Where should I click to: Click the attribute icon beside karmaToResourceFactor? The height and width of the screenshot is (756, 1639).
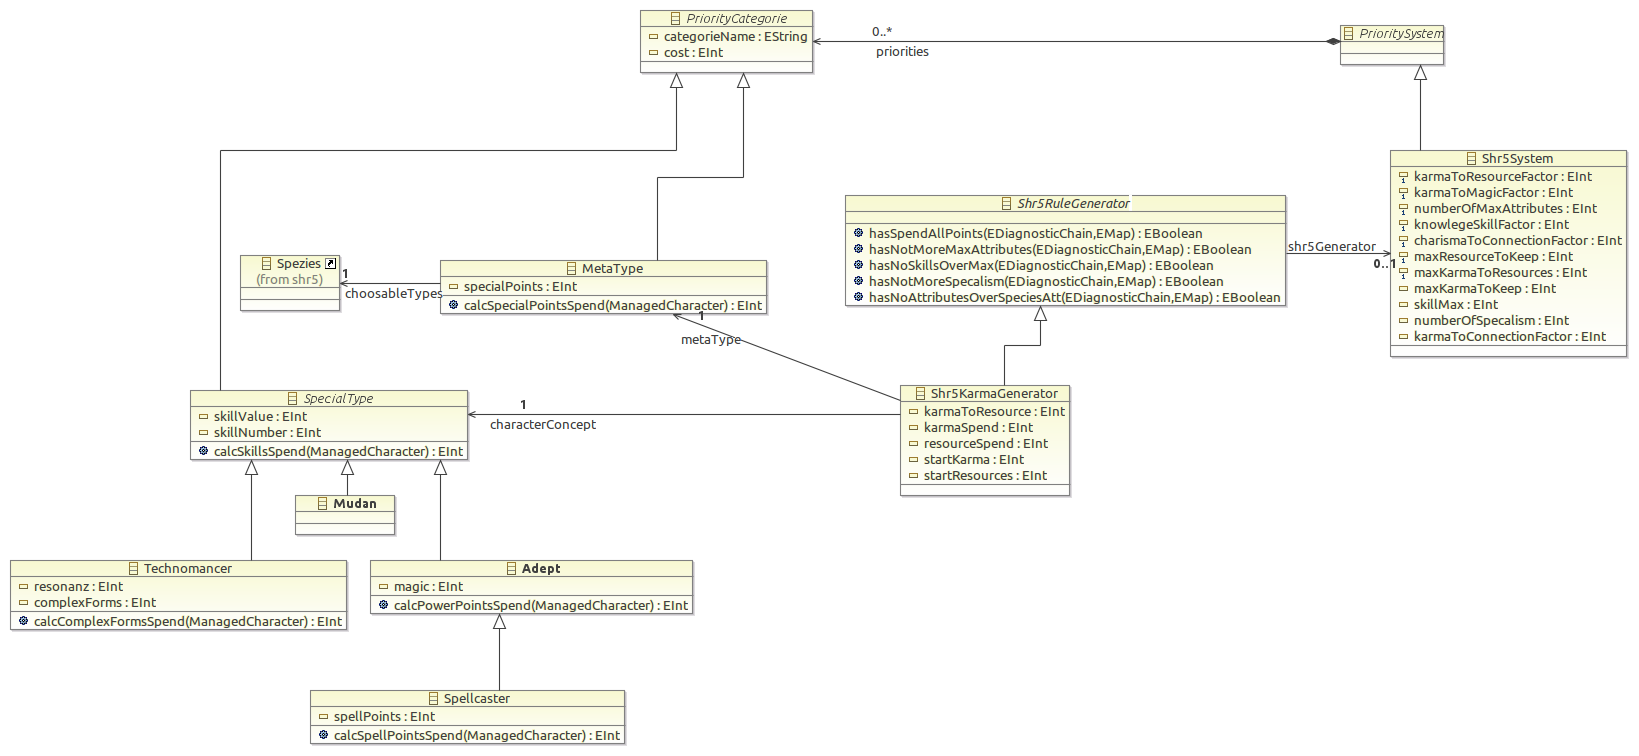coord(1404,177)
